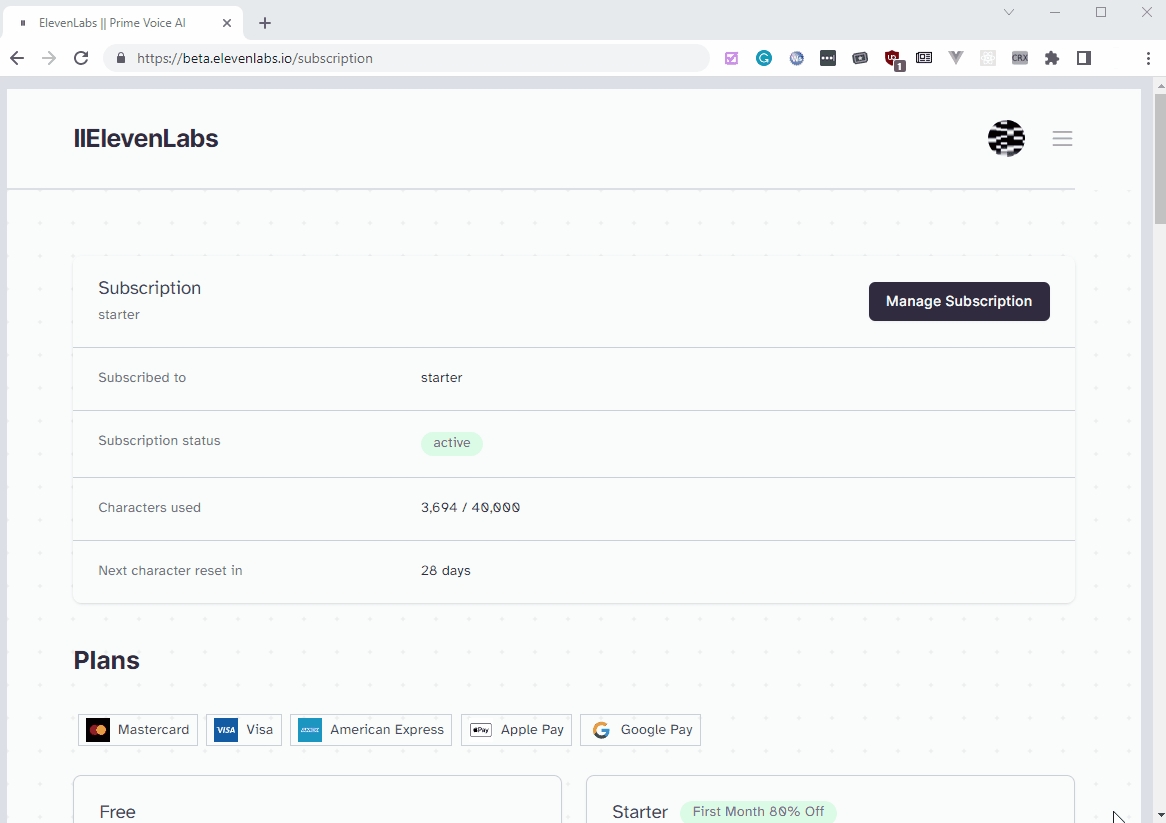Click the user profile avatar
Viewport: 1166px width, 823px height.
1006,139
